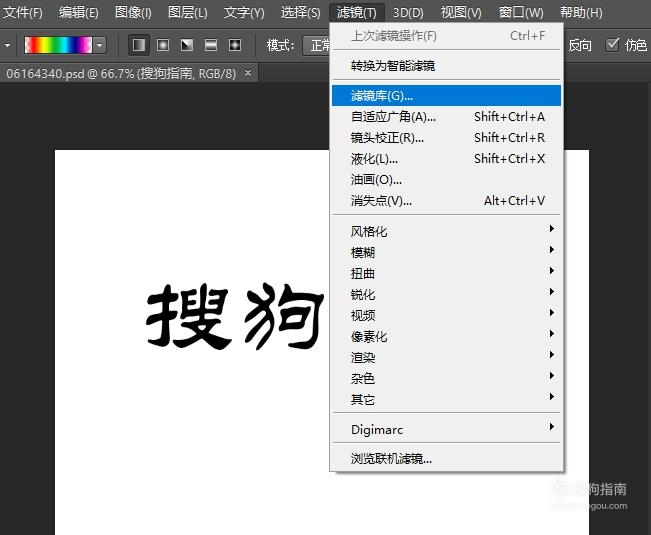Click the 反向 reverse option

click(x=580, y=45)
